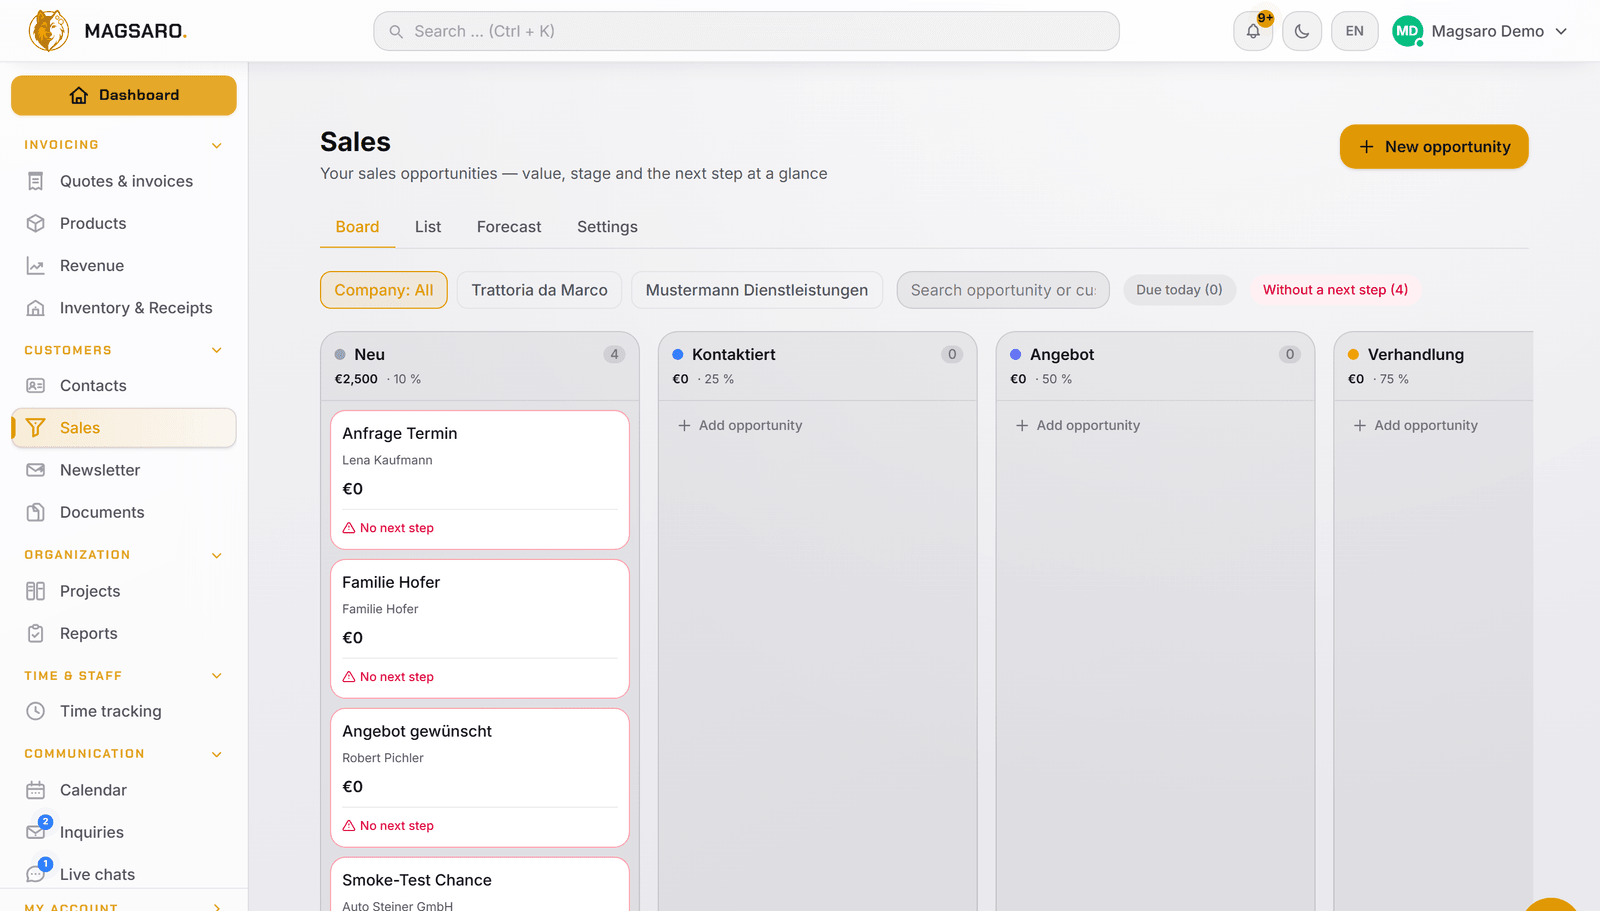Open the Angebot gewünscht opportunity card
1600x911 pixels.
click(x=480, y=778)
